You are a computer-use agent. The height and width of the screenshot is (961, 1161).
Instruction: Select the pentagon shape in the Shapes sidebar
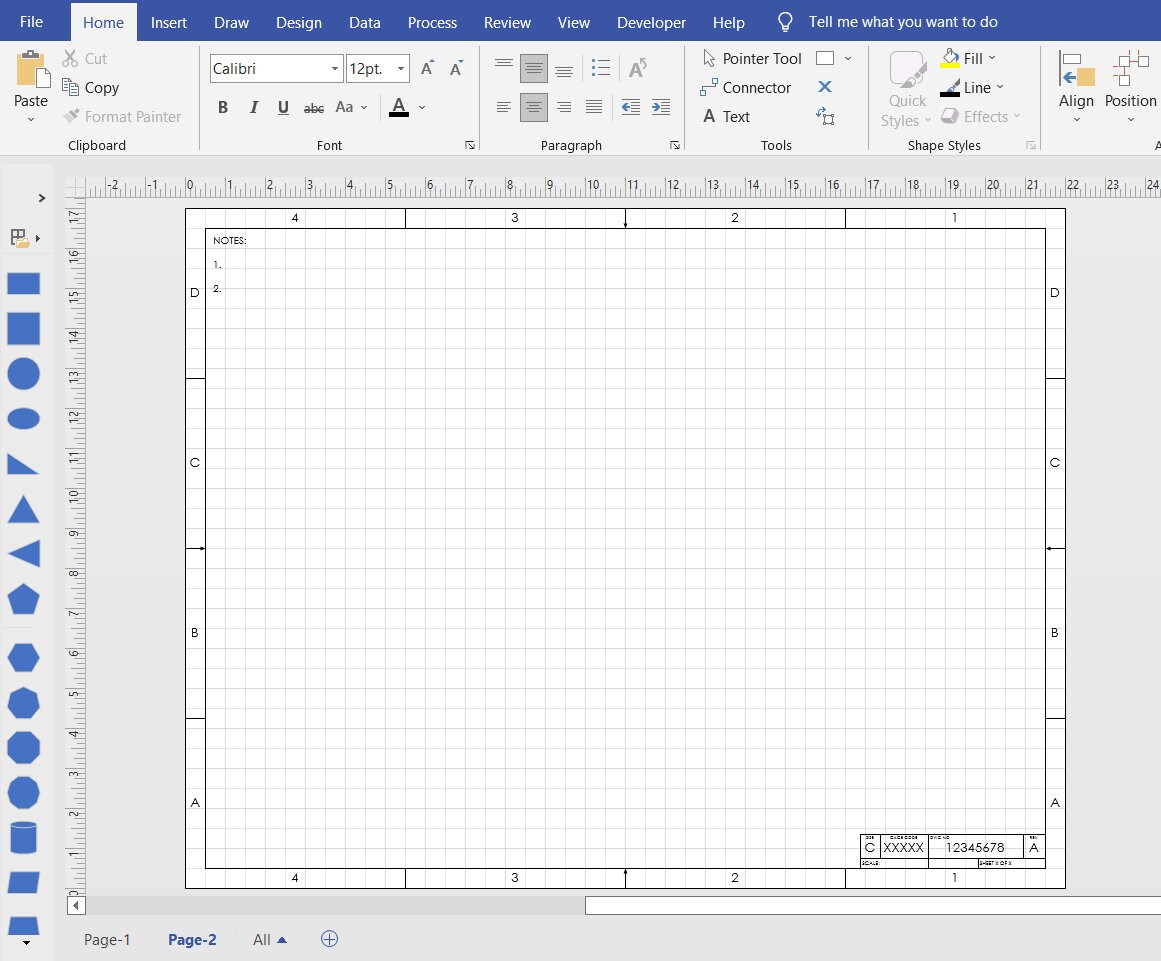[23, 600]
